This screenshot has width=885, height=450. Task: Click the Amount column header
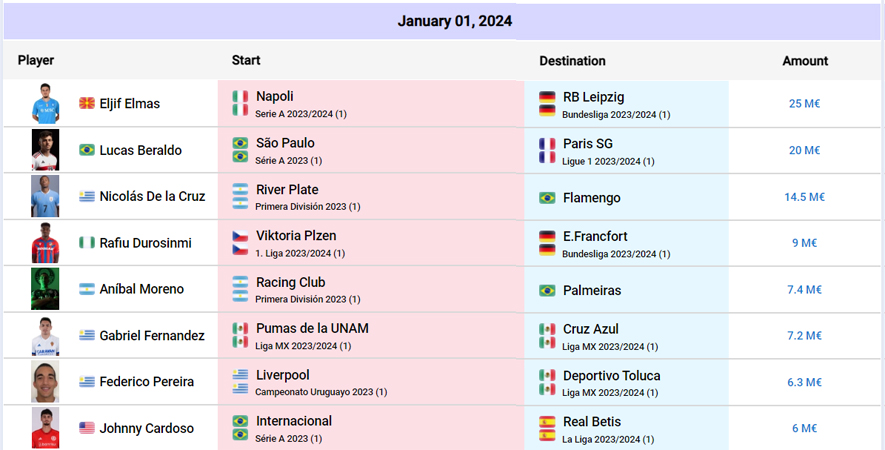click(x=805, y=61)
